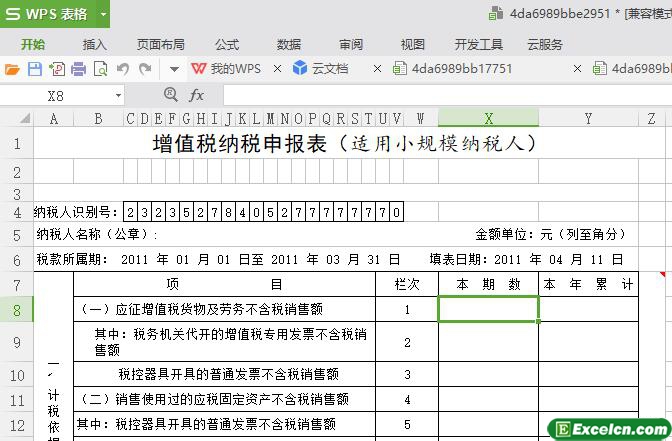
Task: Switch to the 云文档 document tab
Action: (321, 69)
